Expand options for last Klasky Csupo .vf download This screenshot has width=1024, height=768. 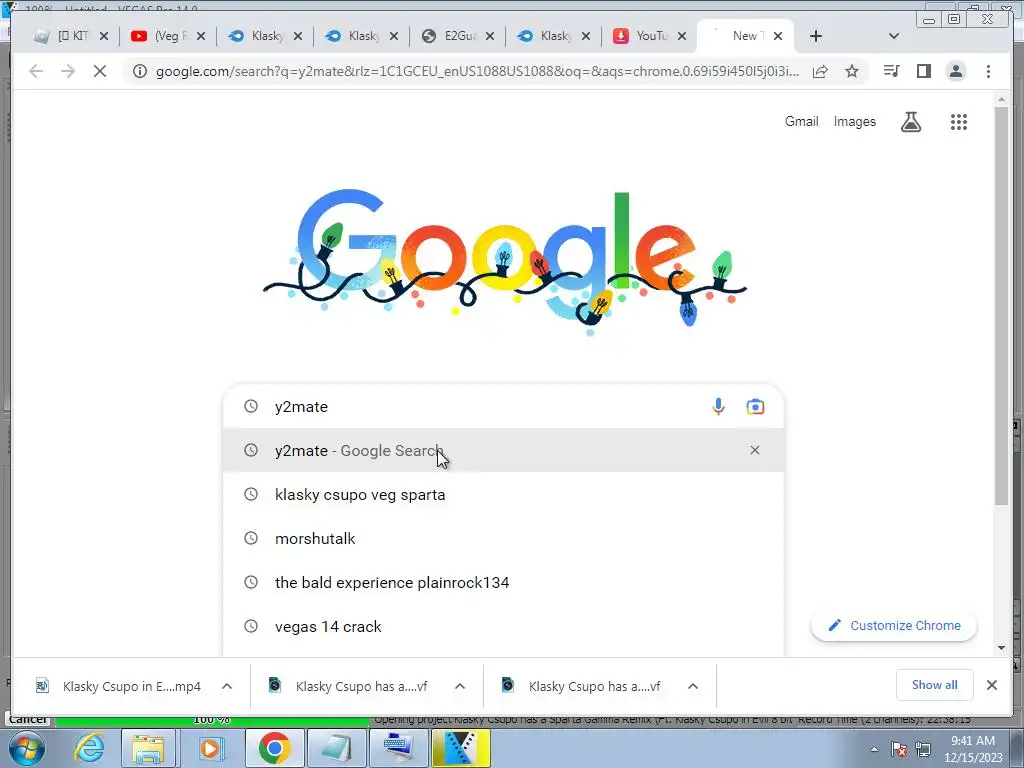pyautogui.click(x=693, y=686)
